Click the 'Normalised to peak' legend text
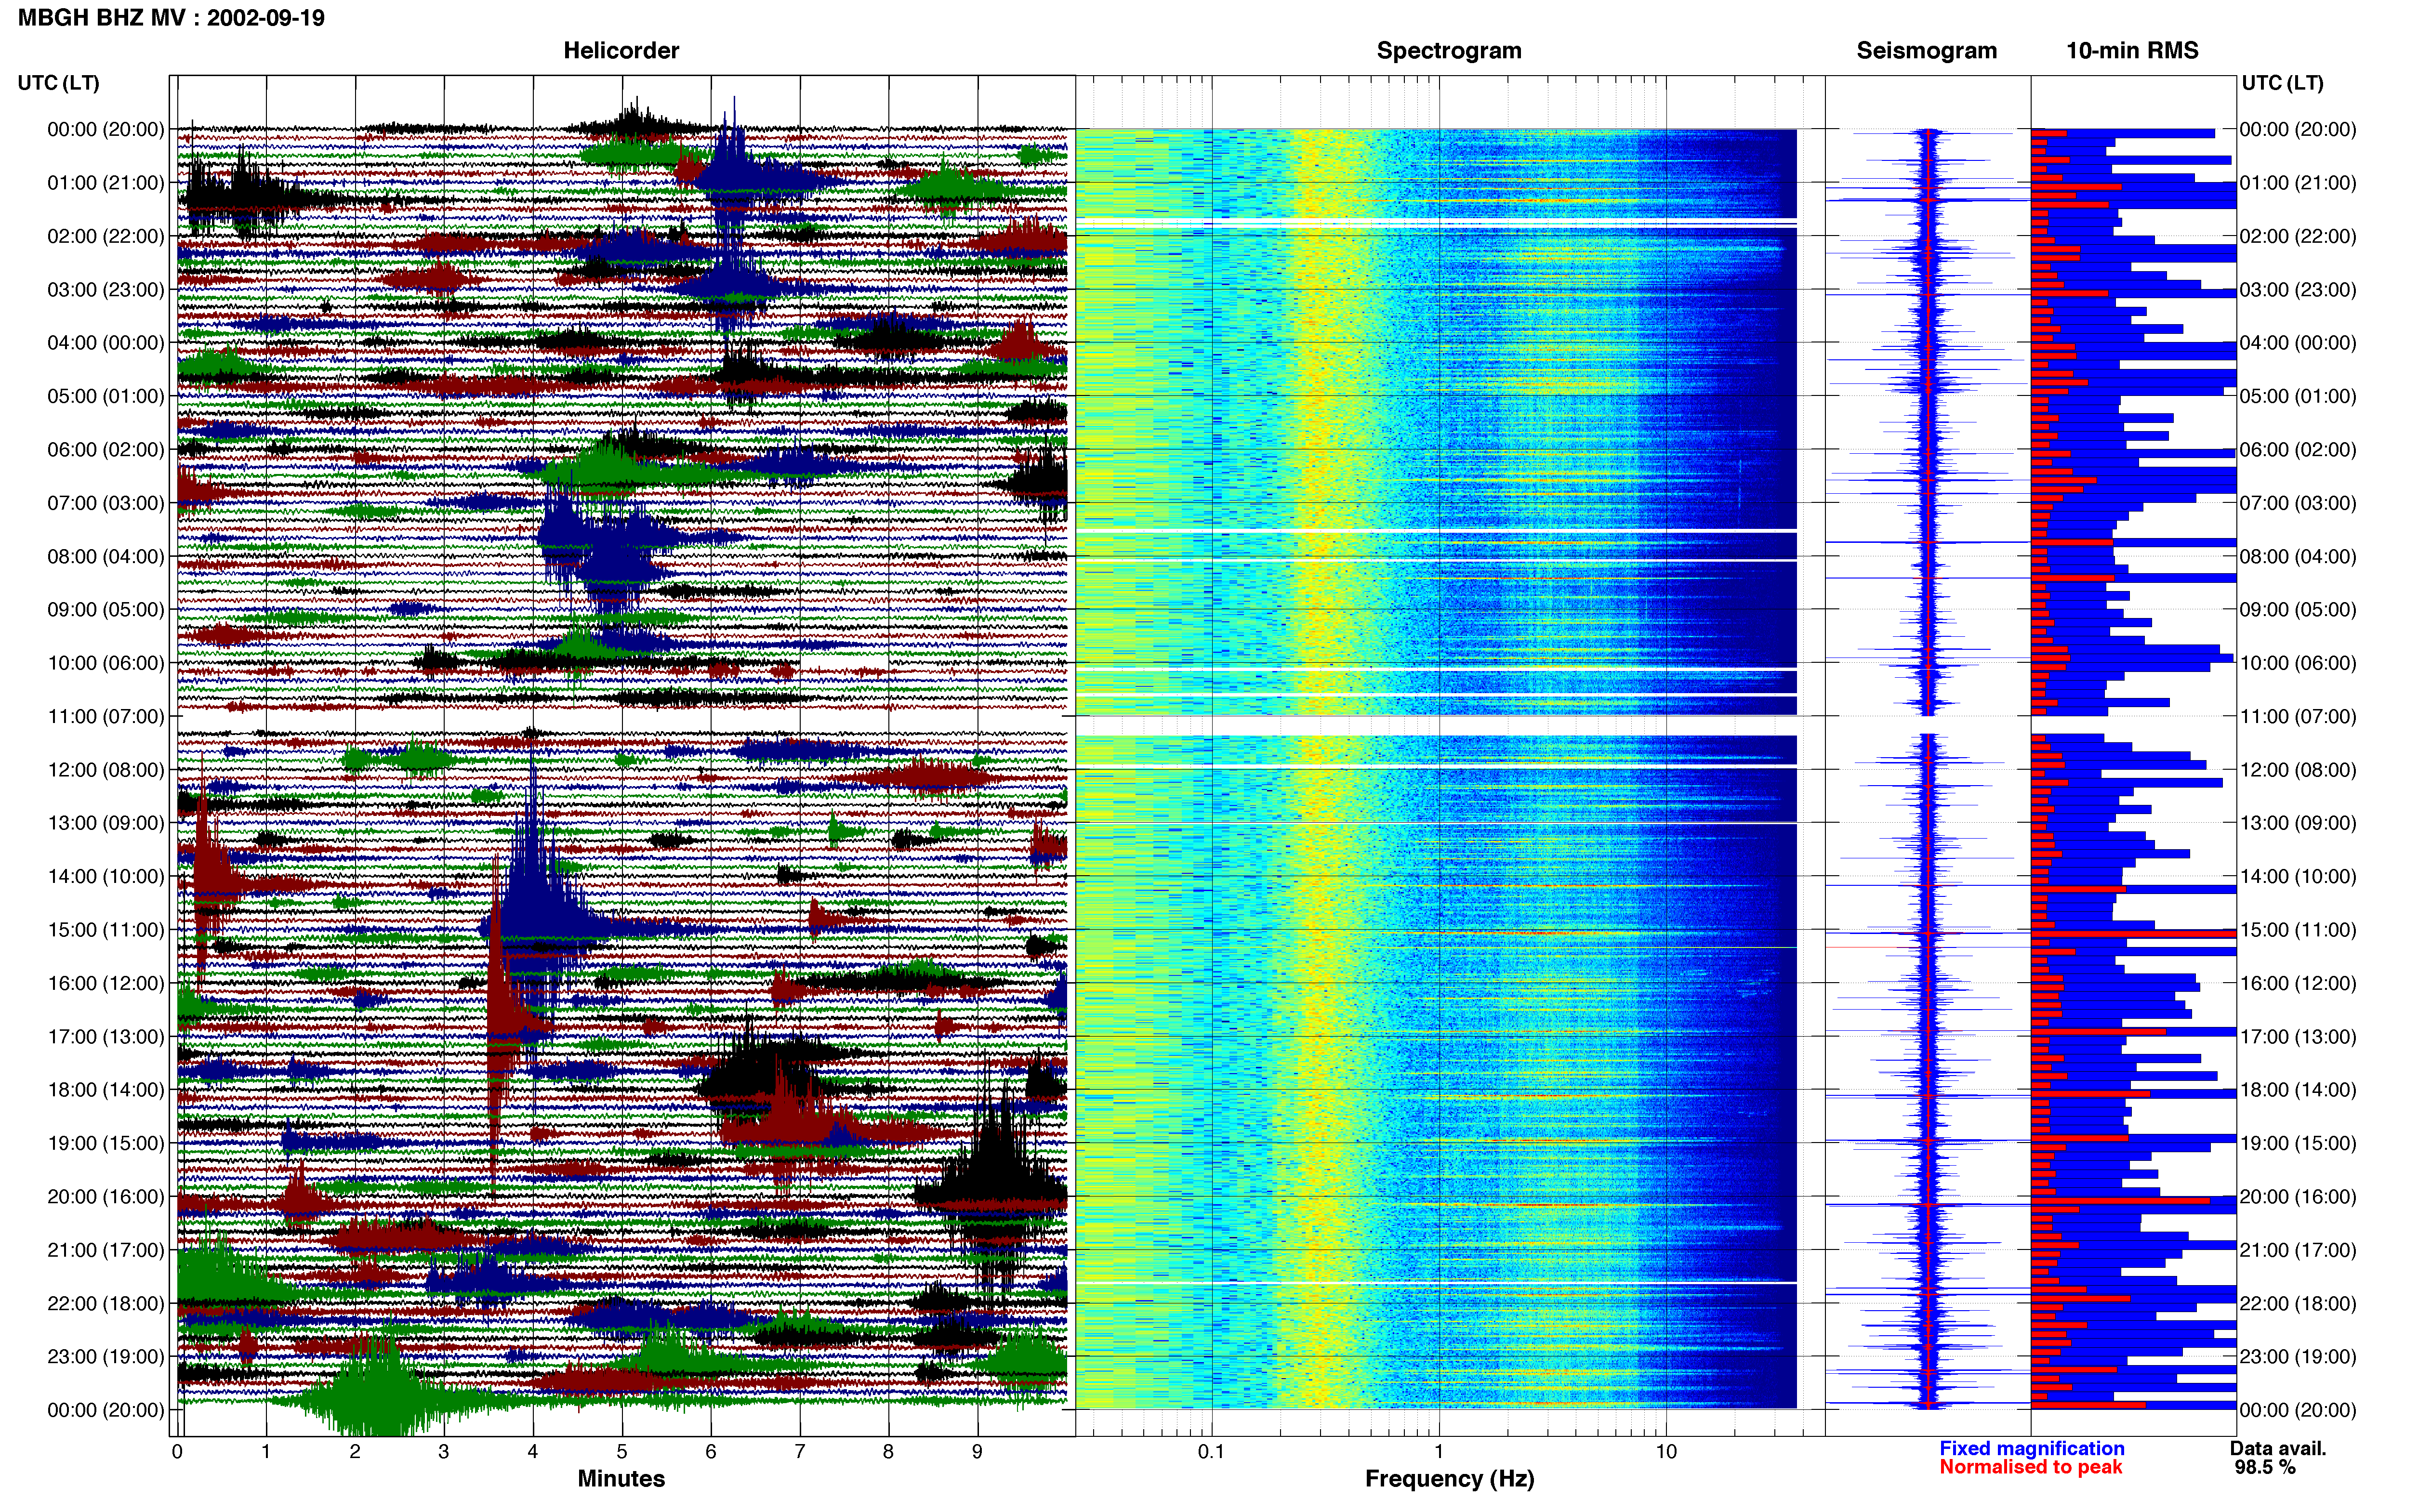This screenshot has height=1512, width=2418. click(x=2030, y=1467)
